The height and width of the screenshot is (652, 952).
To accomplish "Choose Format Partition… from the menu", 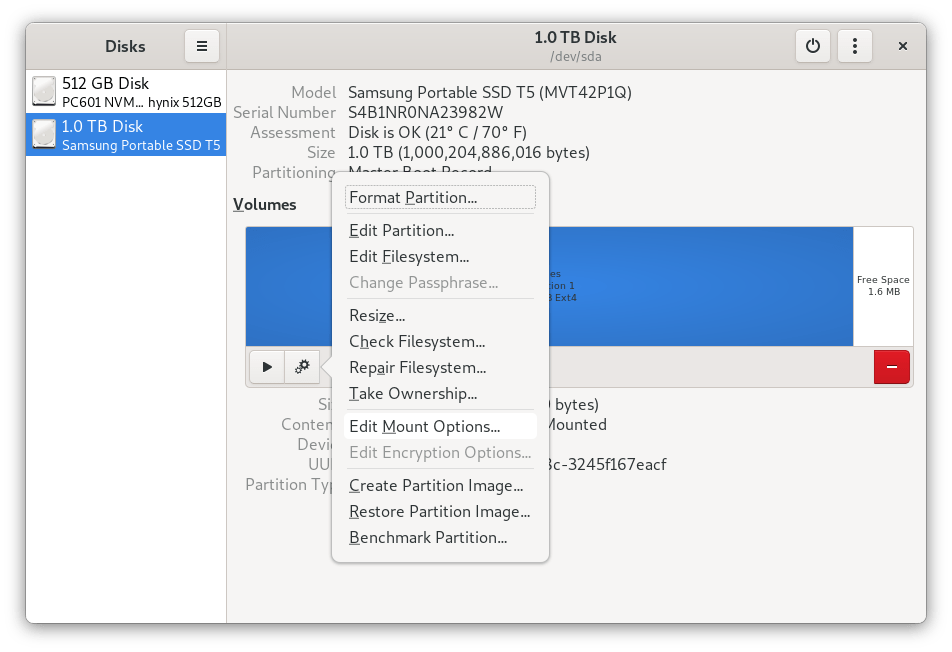I will pos(440,198).
